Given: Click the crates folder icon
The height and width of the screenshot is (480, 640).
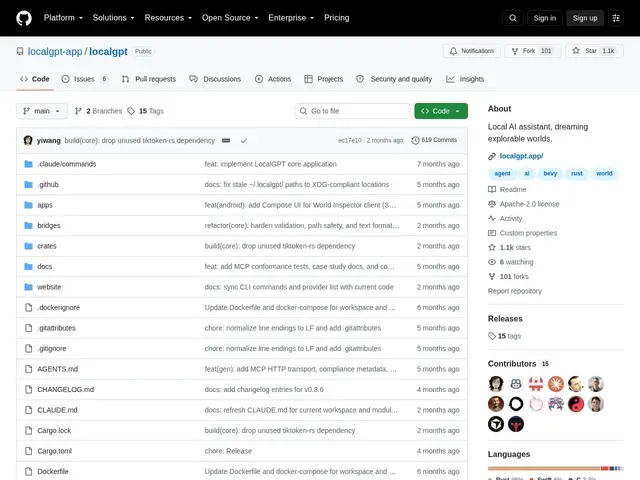Looking at the screenshot, I should 28,246.
